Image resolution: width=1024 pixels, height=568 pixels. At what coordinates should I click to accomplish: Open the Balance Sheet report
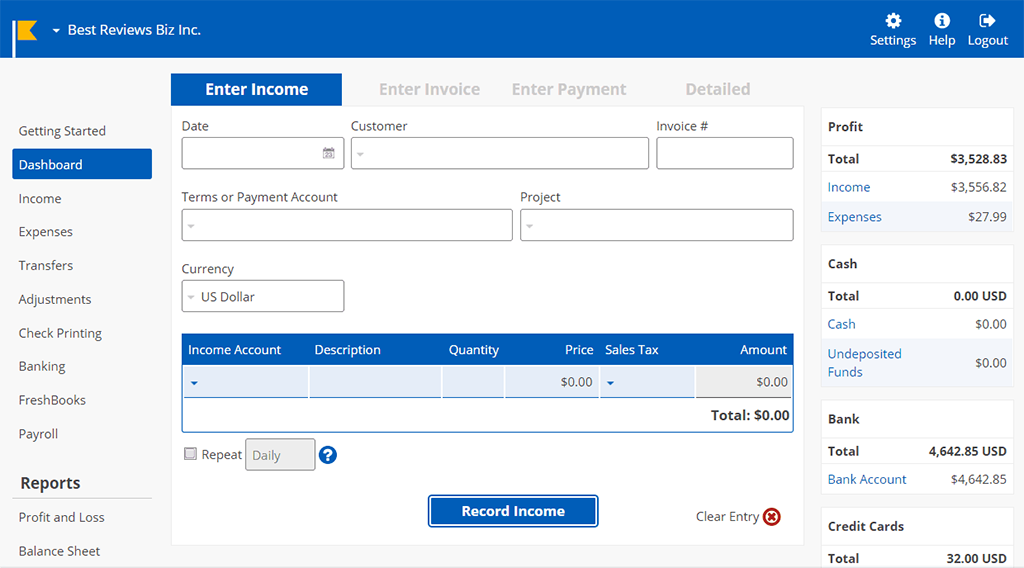pos(59,551)
